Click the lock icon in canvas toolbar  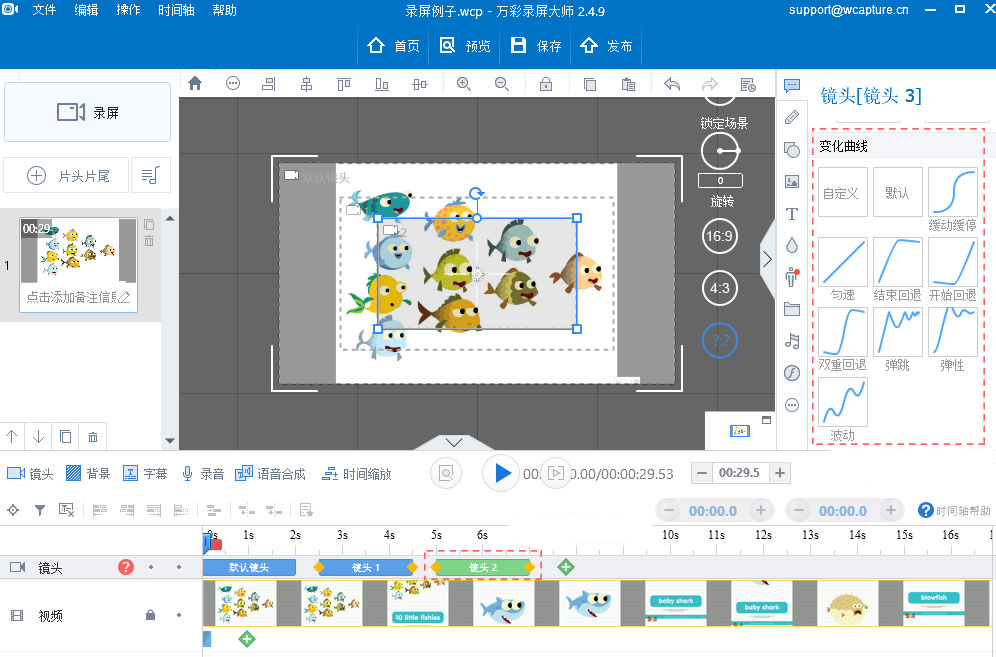[x=546, y=84]
